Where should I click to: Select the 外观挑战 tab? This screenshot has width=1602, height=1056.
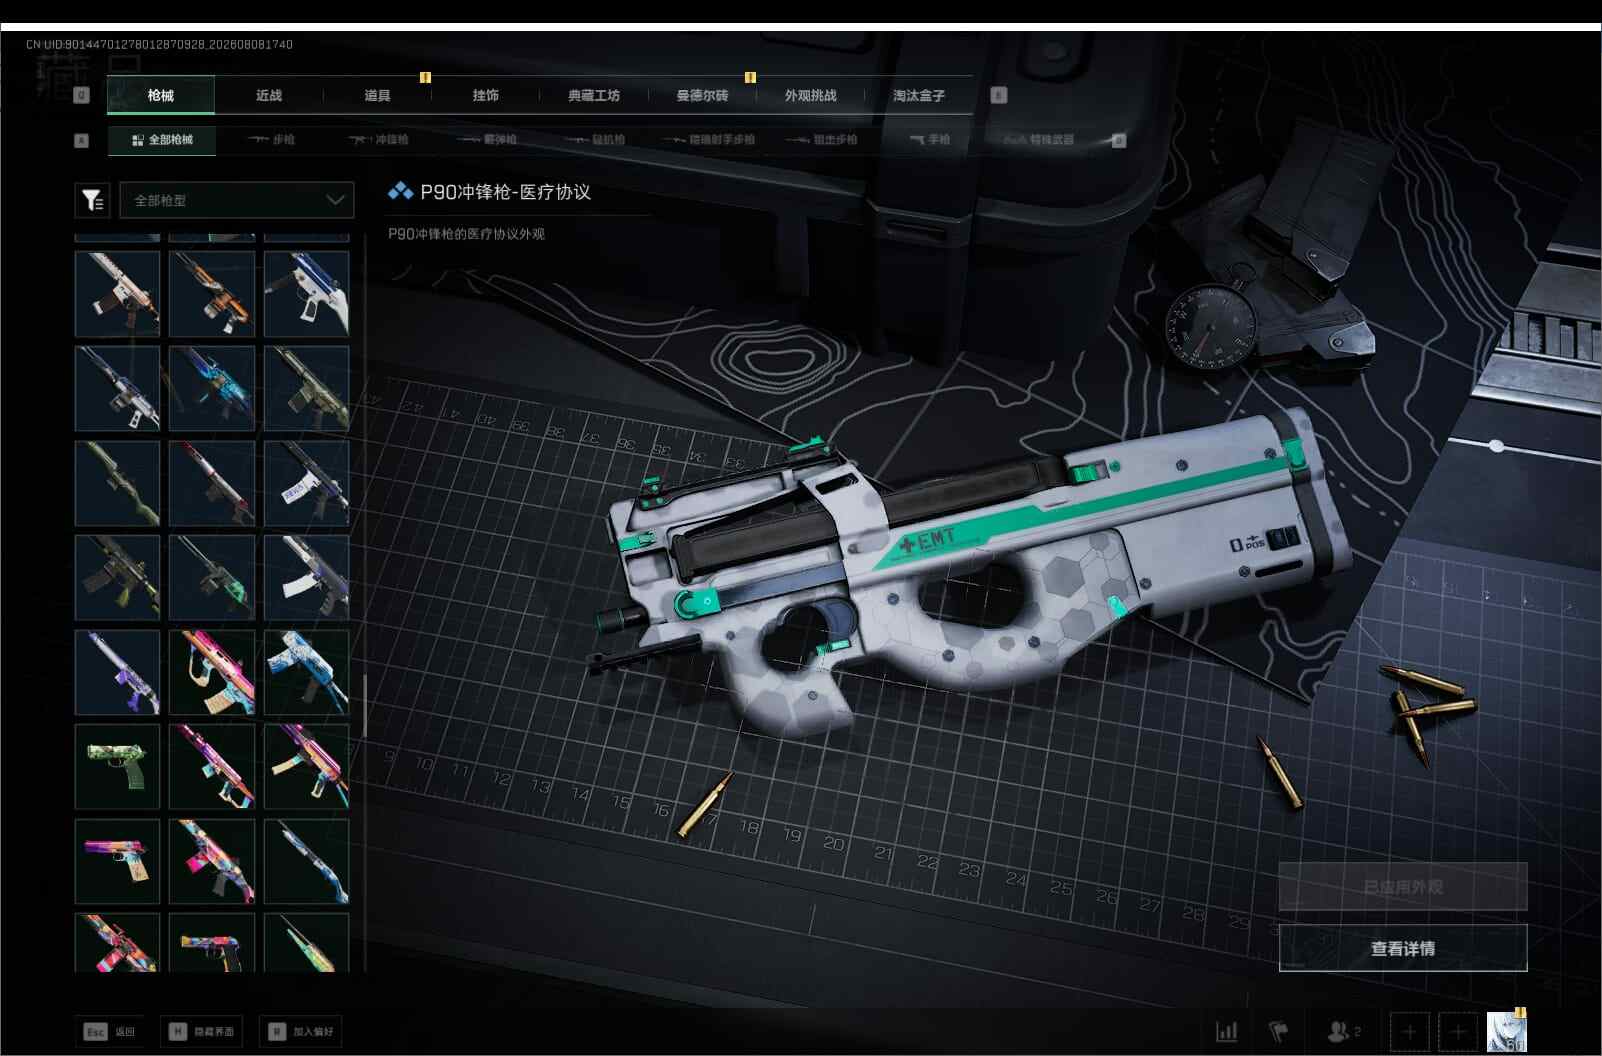click(810, 96)
